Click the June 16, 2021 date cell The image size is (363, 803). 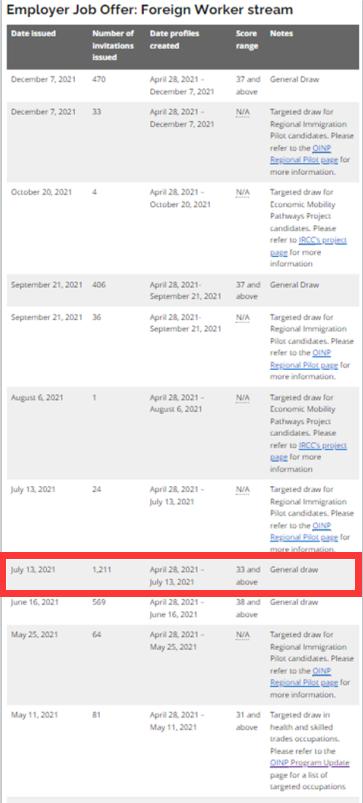click(x=33, y=602)
